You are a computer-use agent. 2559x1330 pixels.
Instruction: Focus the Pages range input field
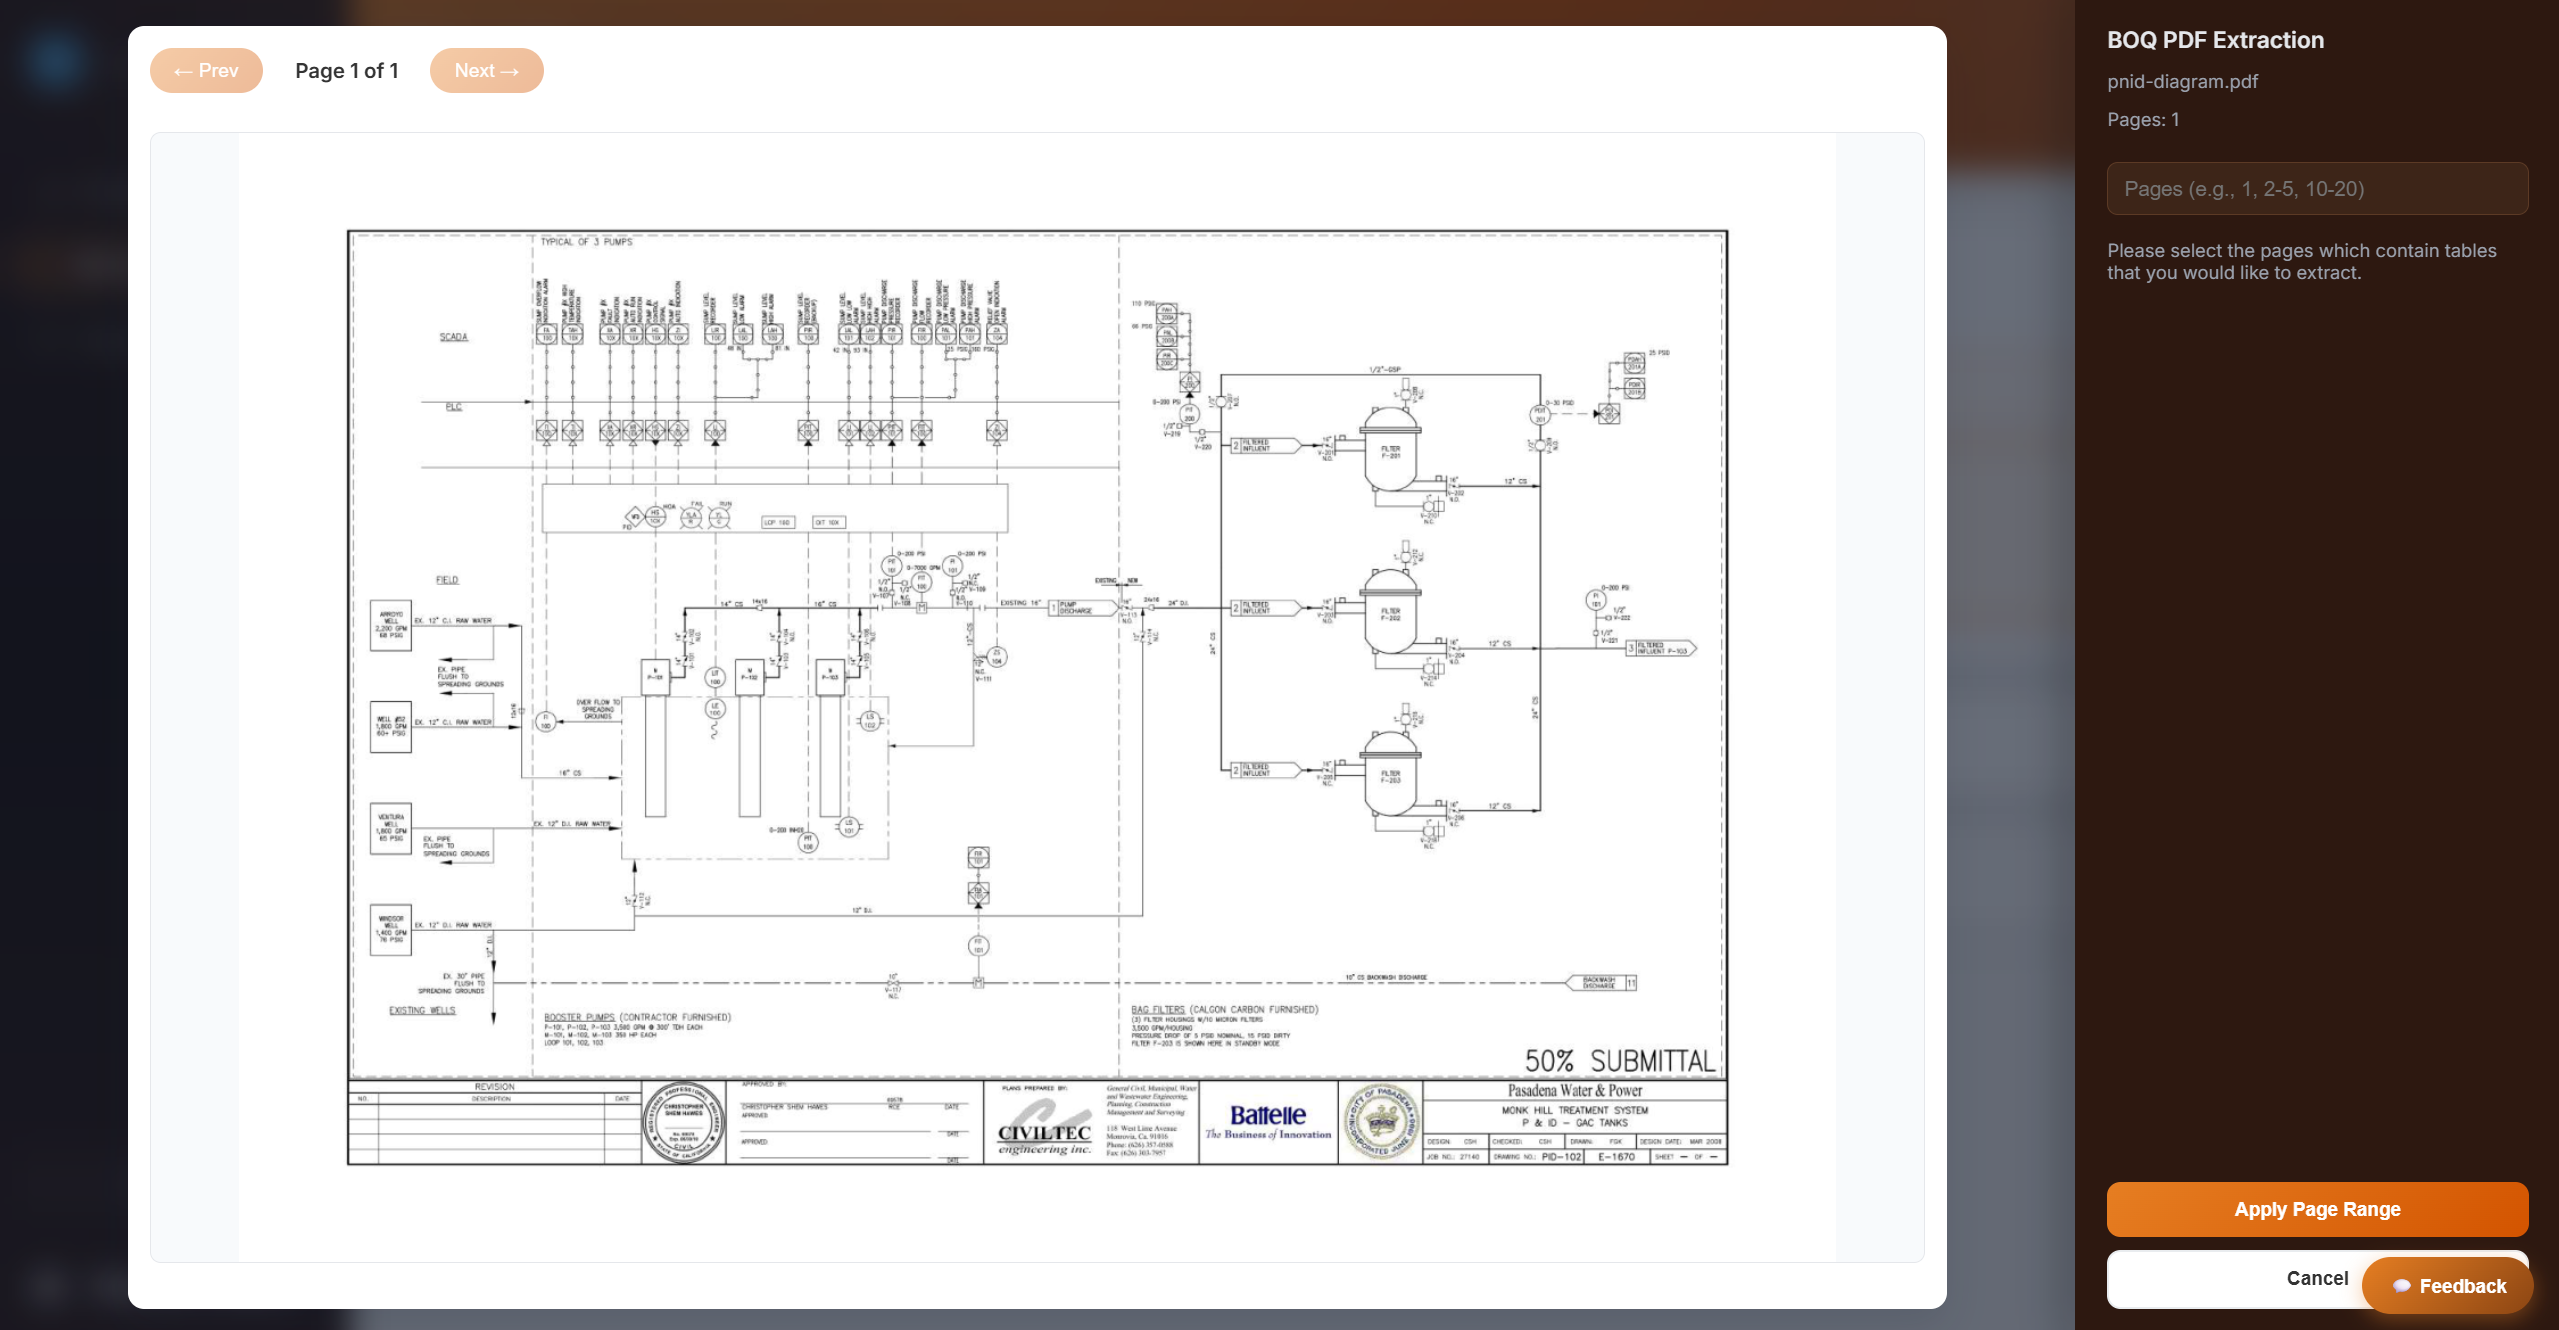[x=2316, y=189]
